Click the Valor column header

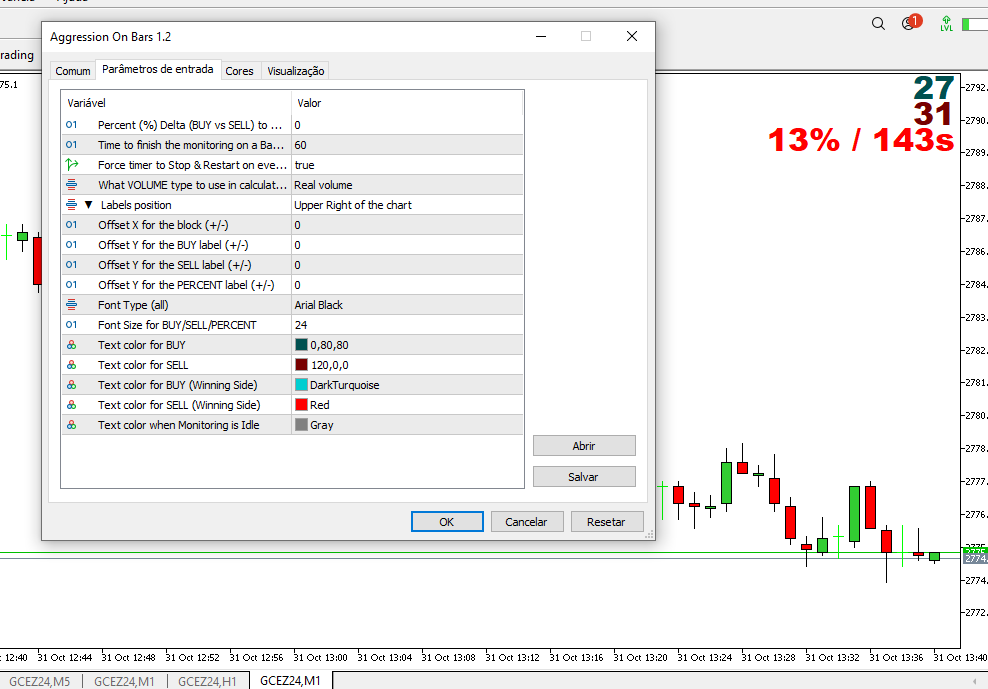click(407, 103)
